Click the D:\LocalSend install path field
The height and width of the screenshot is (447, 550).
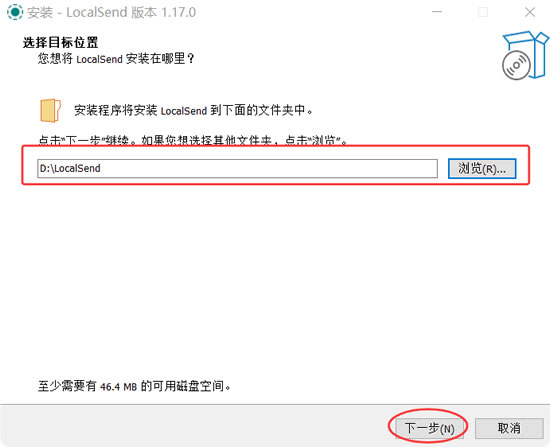coord(237,168)
